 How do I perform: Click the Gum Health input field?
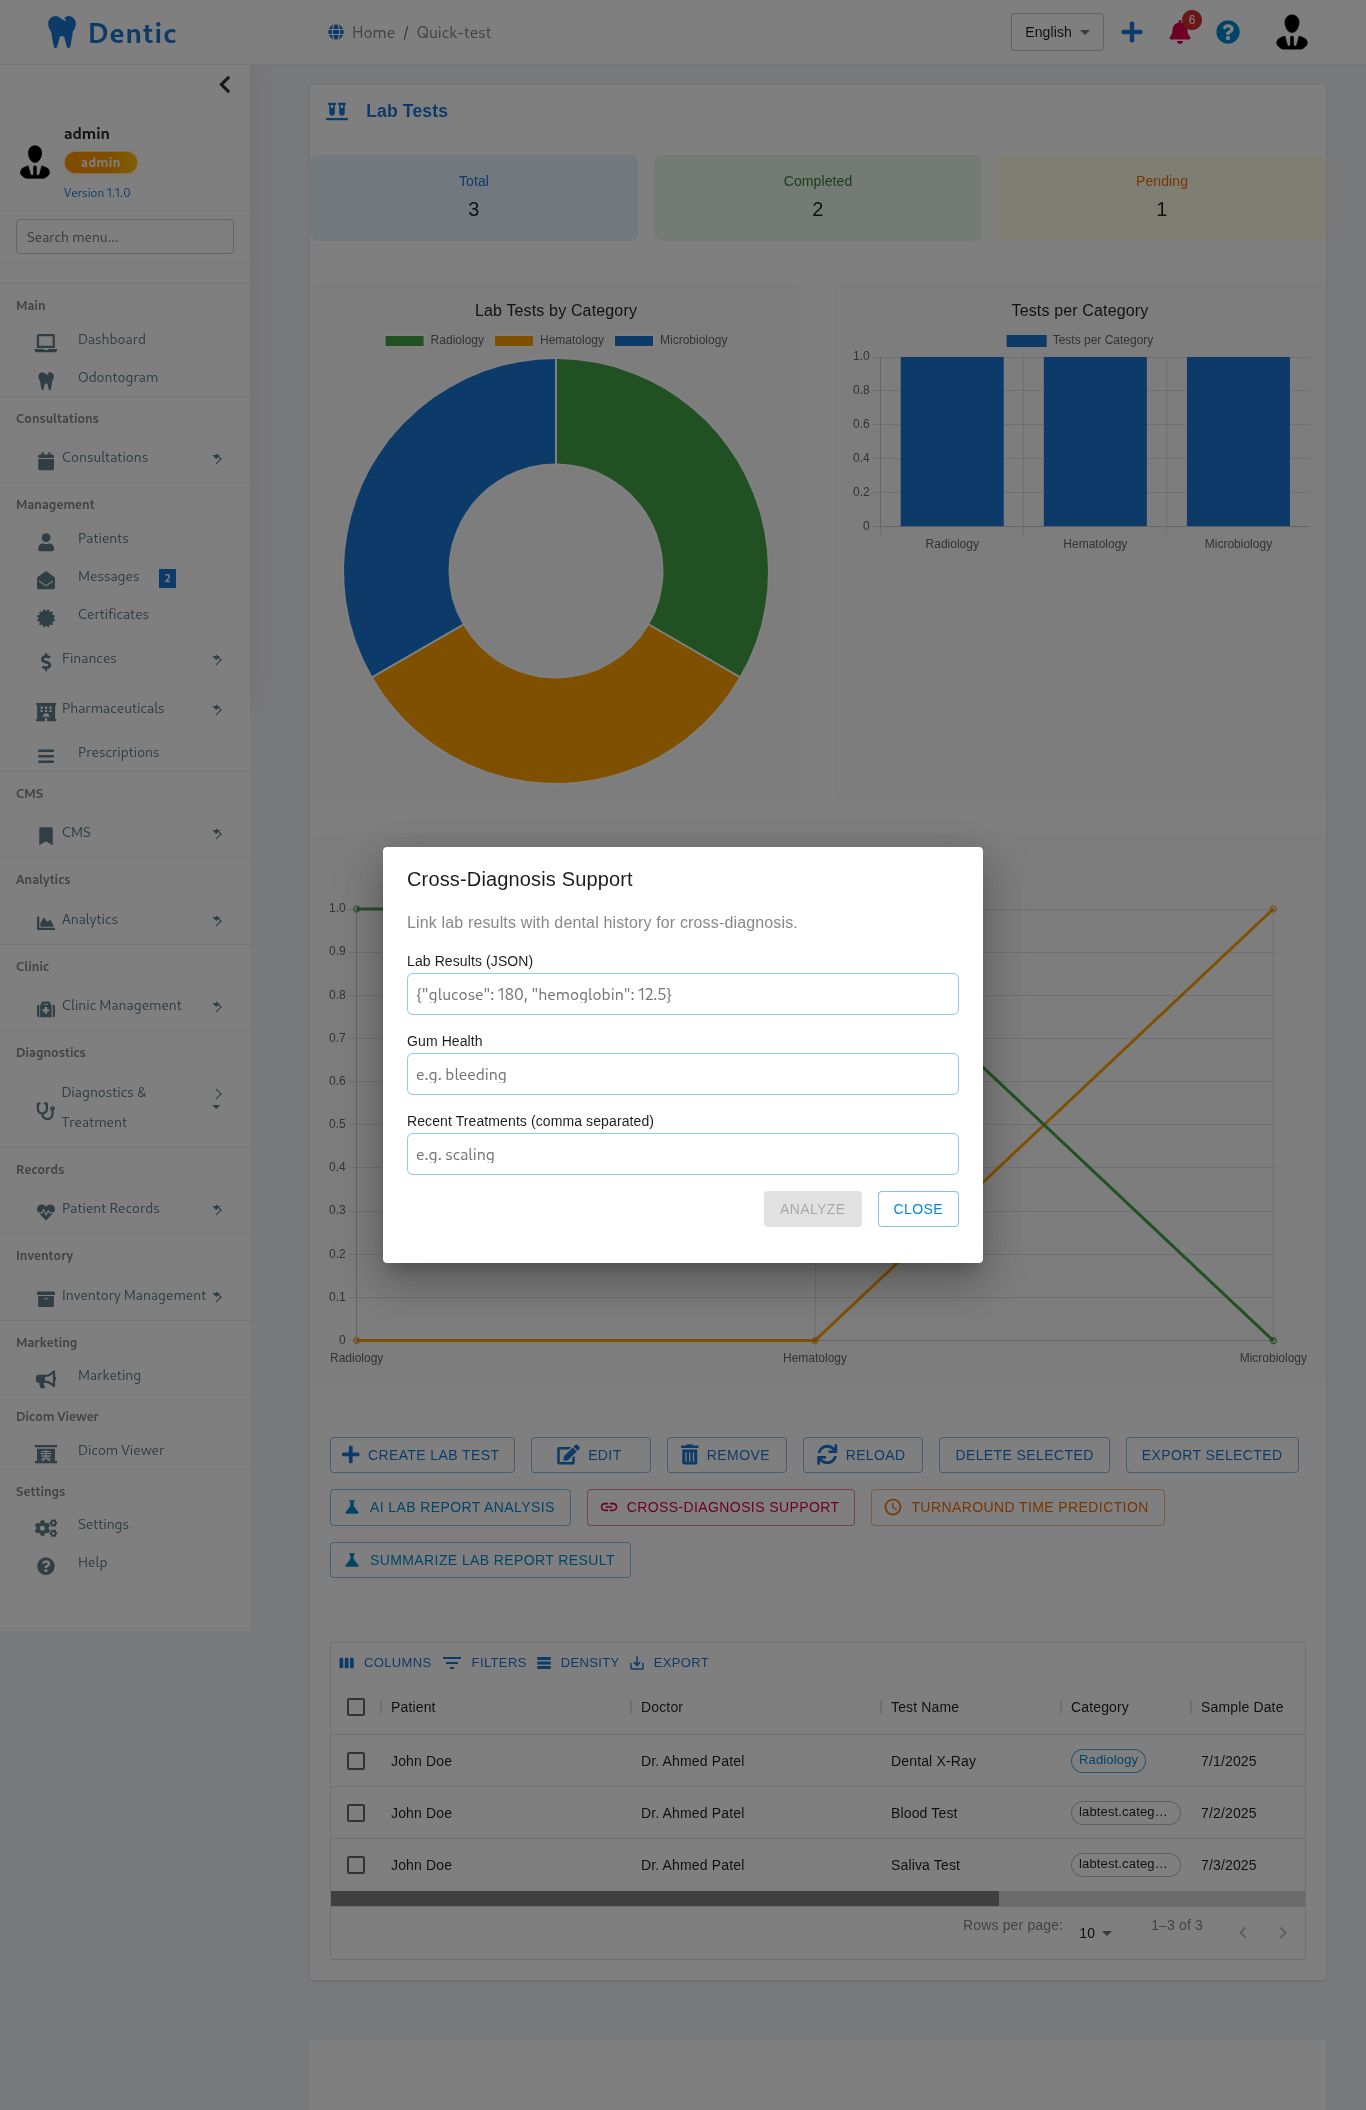click(x=682, y=1074)
